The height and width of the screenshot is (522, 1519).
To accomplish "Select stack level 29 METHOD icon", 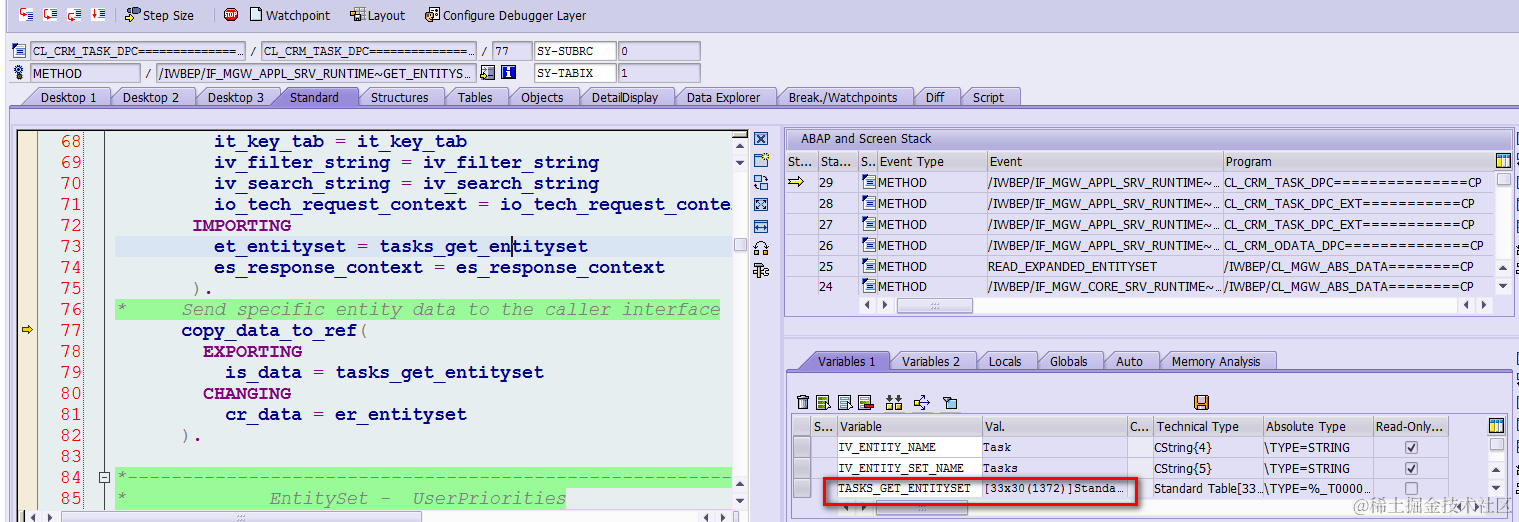I will (x=869, y=182).
